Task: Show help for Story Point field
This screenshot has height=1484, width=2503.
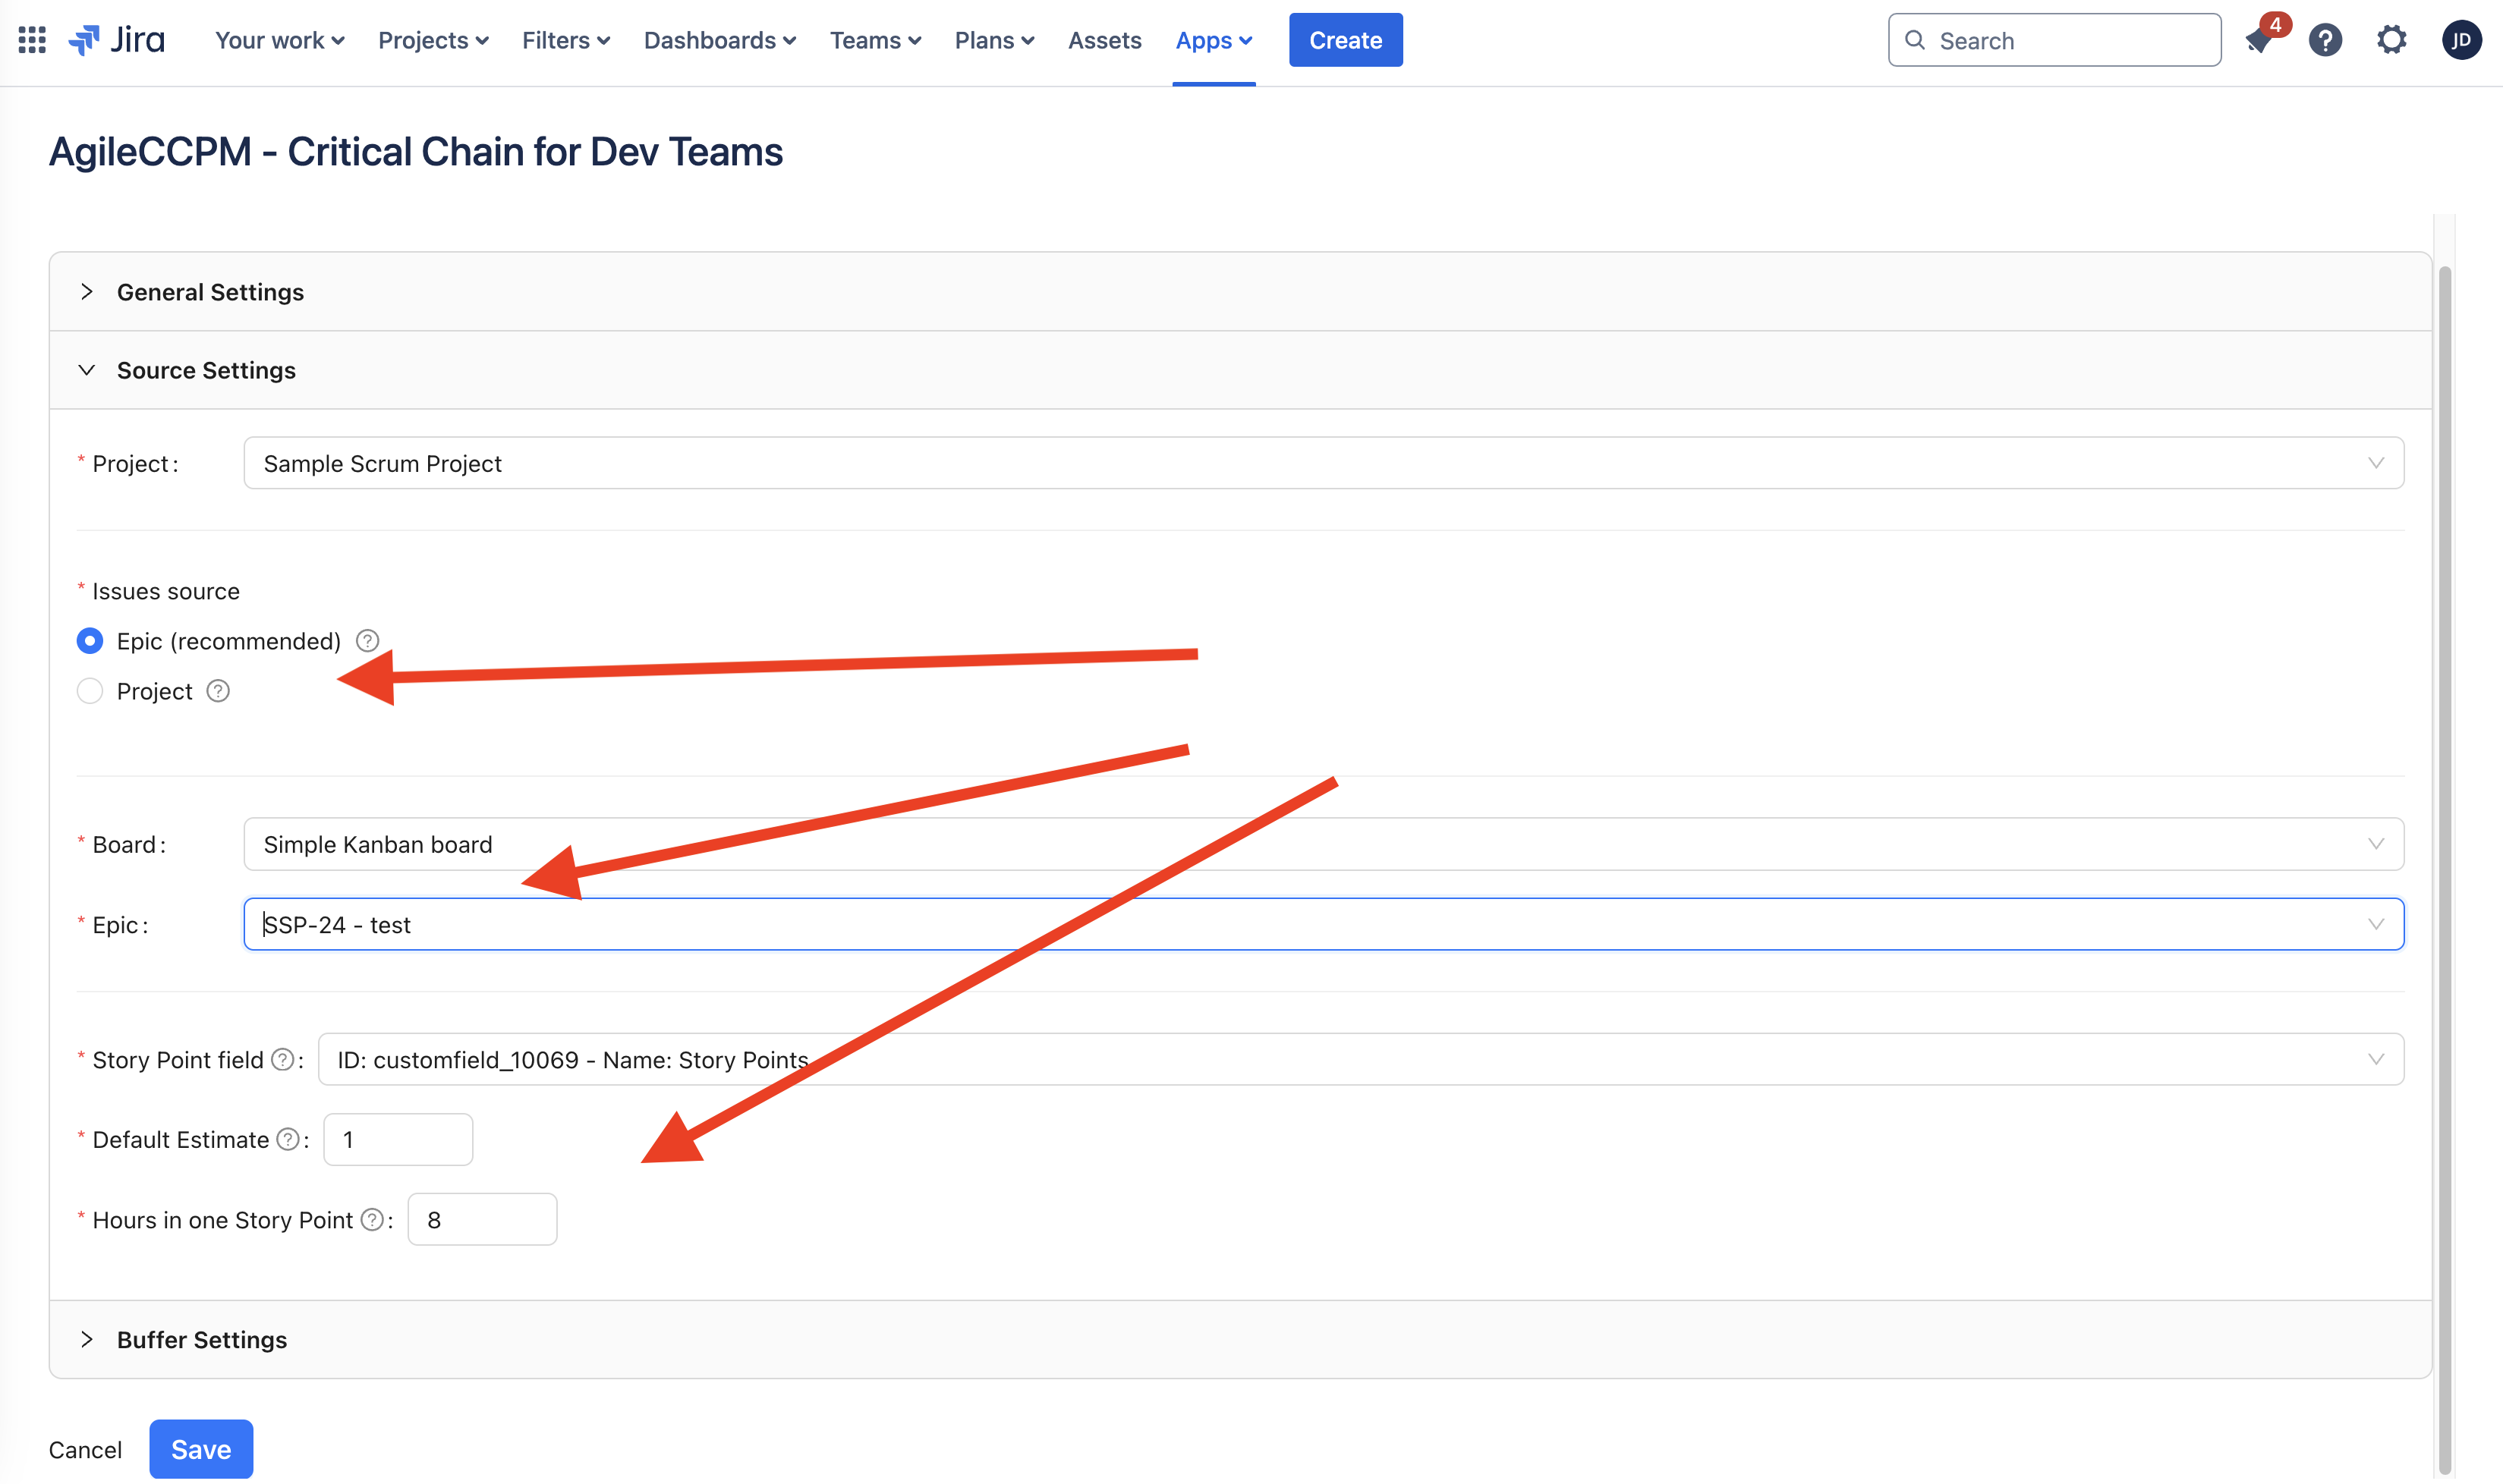Action: click(x=283, y=1059)
